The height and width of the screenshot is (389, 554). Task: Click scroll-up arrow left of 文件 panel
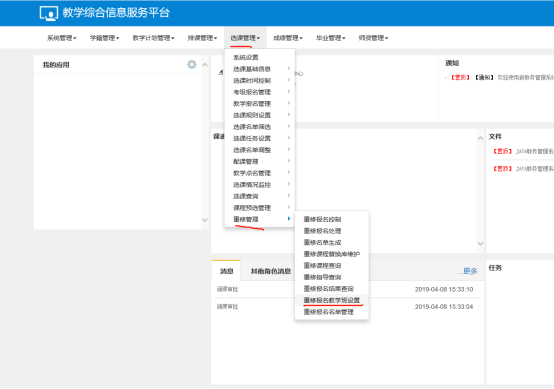tap(480, 138)
